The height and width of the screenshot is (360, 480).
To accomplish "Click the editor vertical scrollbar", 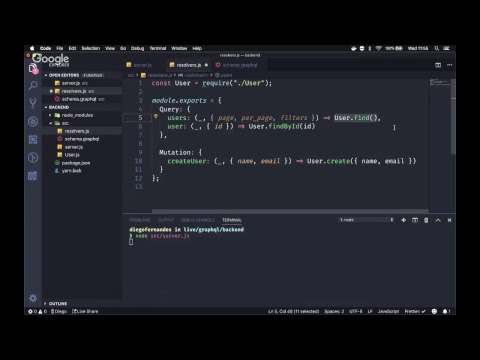I will [x=453, y=117].
